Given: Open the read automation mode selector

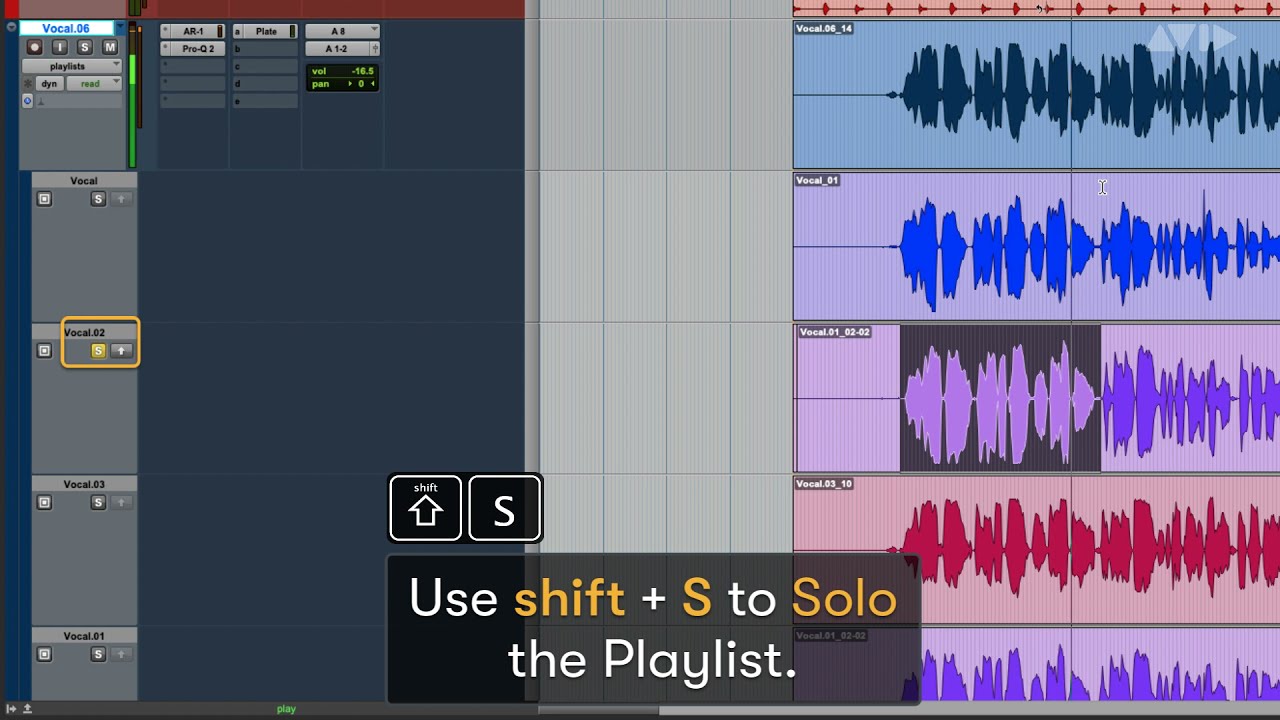Looking at the screenshot, I should [x=94, y=84].
